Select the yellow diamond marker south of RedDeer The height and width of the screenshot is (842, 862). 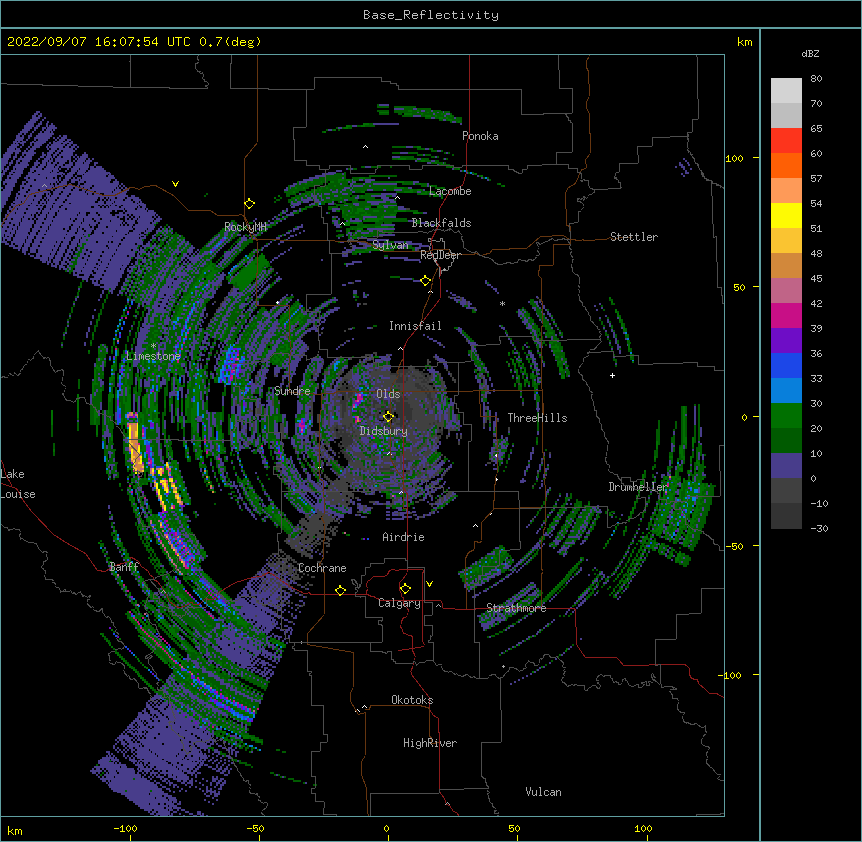point(426,281)
